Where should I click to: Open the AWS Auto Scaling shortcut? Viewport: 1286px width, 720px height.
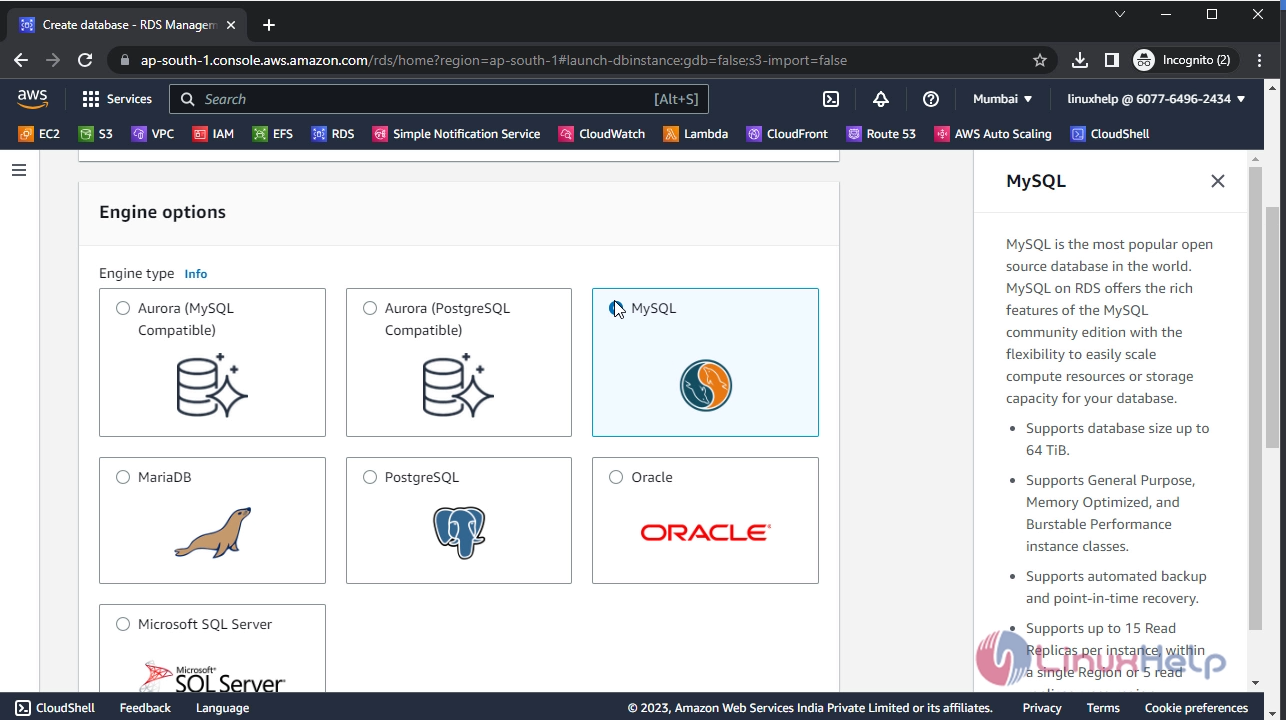(993, 134)
